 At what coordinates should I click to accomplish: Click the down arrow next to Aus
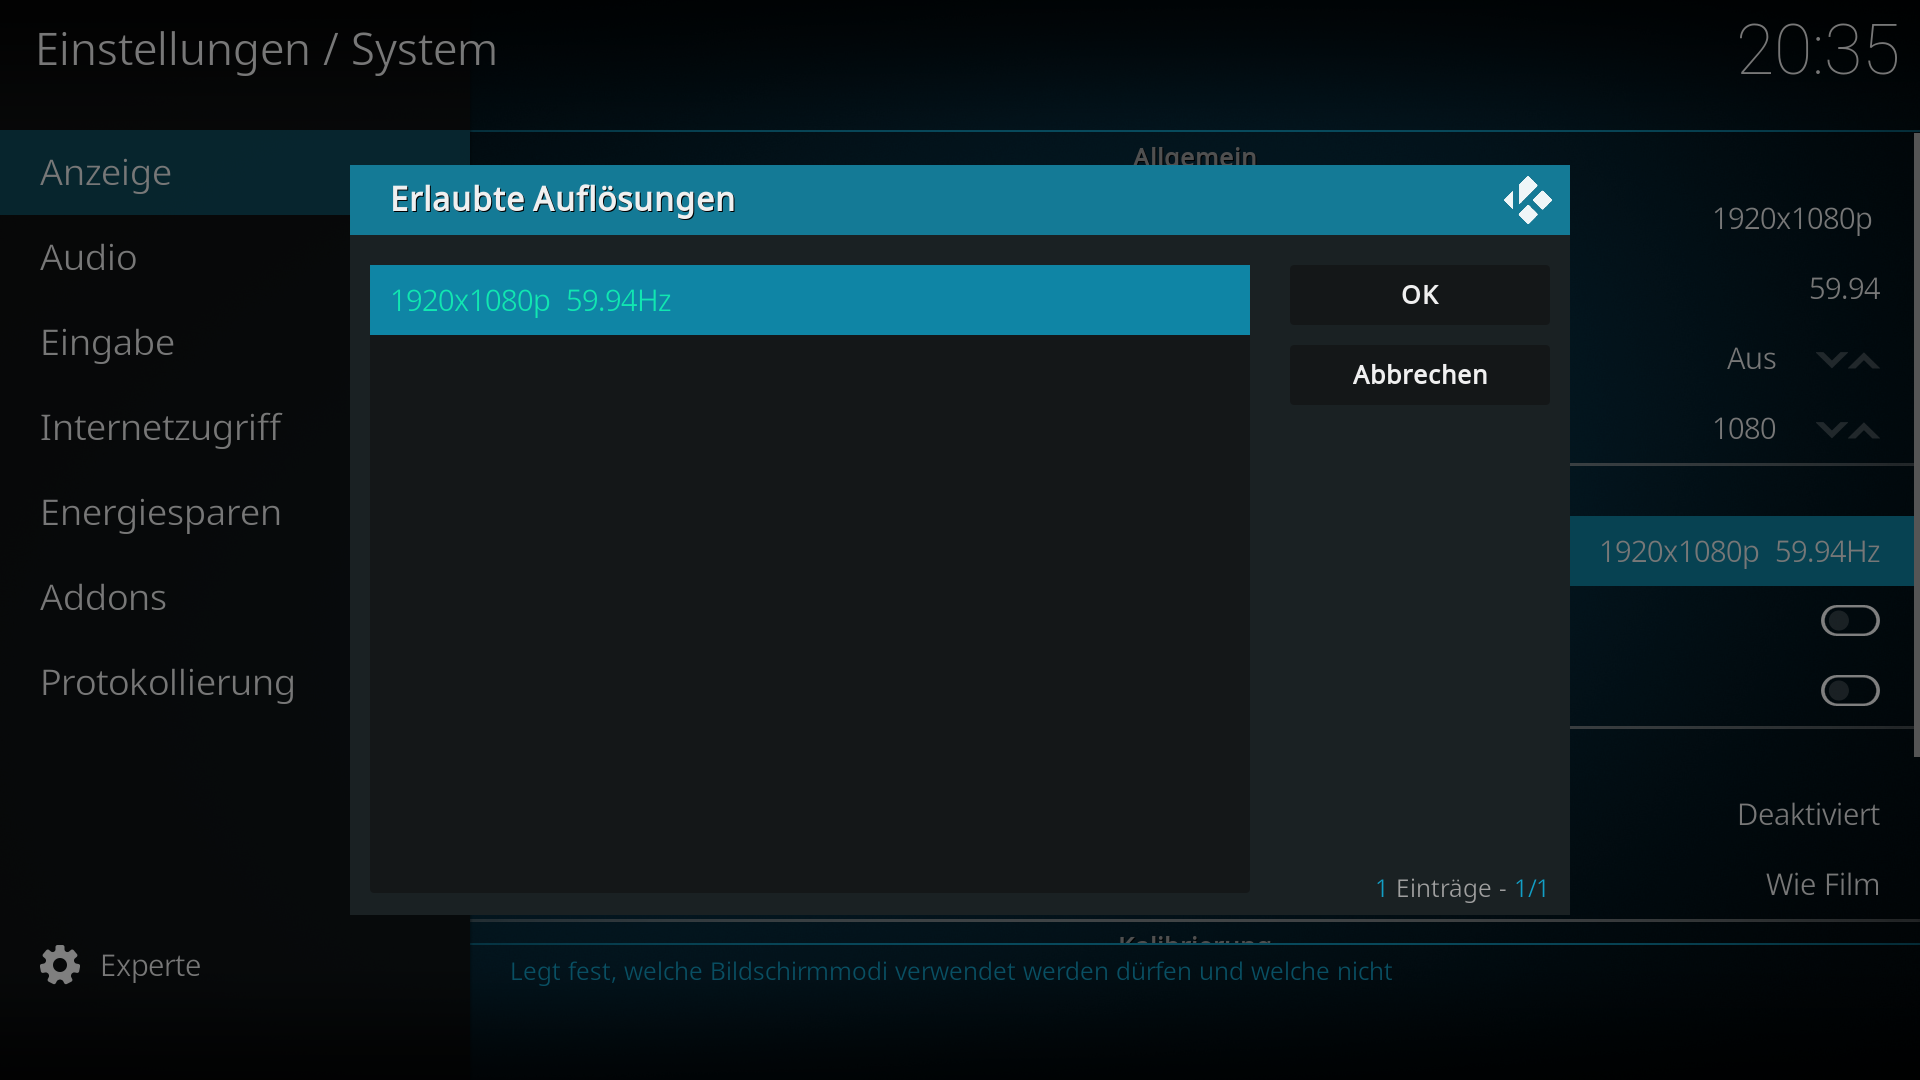(1831, 360)
